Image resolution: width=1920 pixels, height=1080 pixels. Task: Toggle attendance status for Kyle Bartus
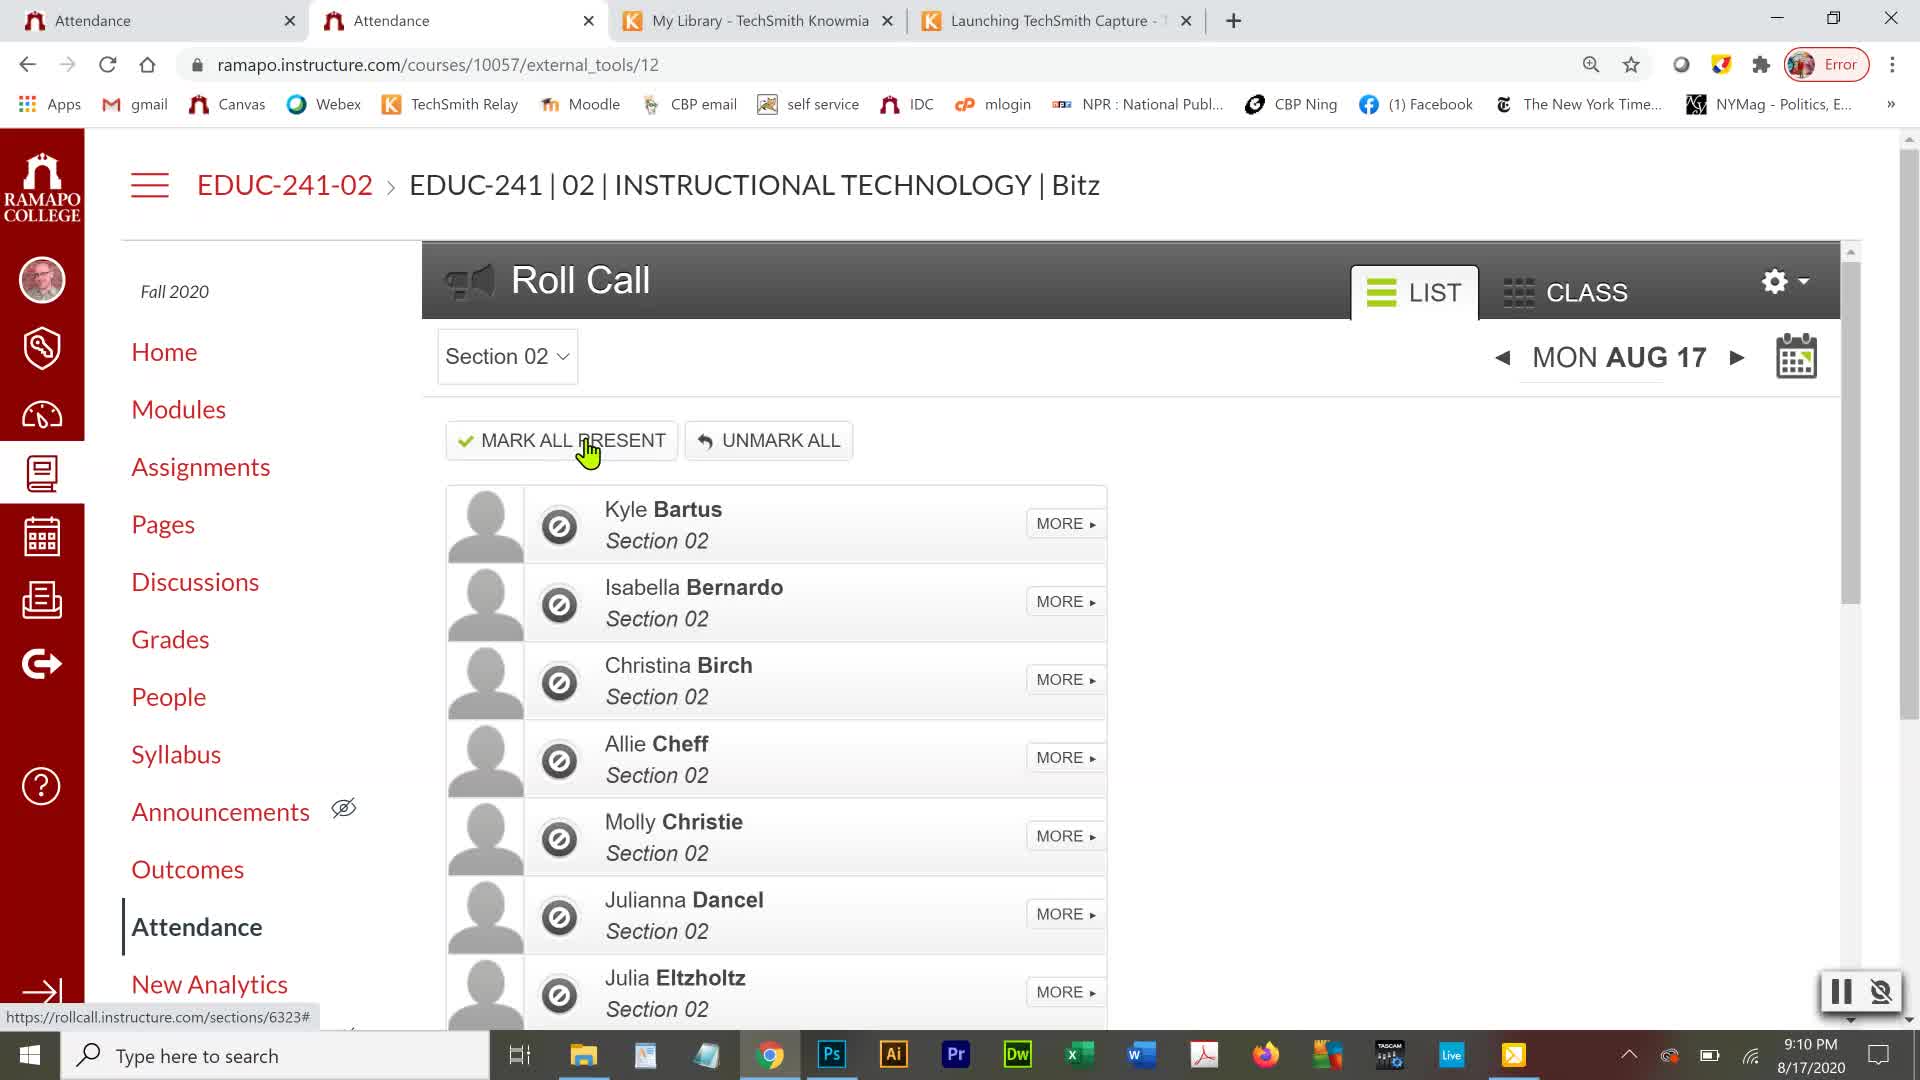pyautogui.click(x=559, y=526)
